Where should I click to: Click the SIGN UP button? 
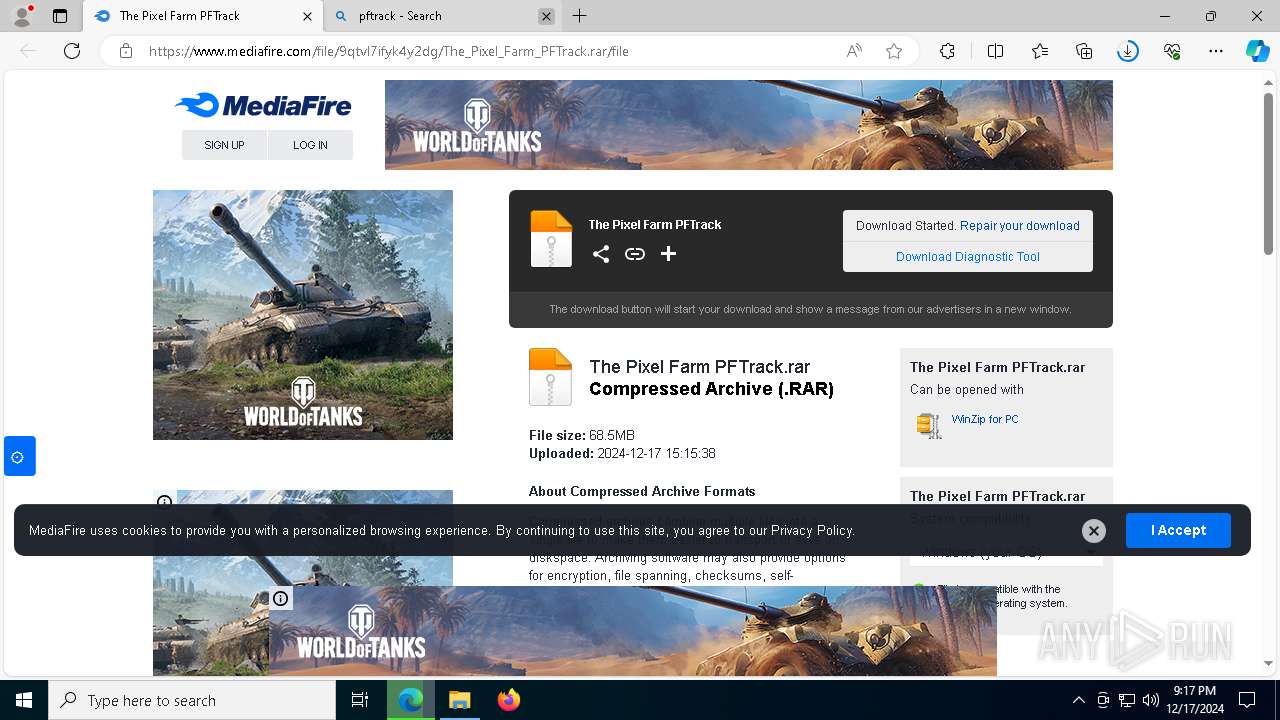pos(224,145)
